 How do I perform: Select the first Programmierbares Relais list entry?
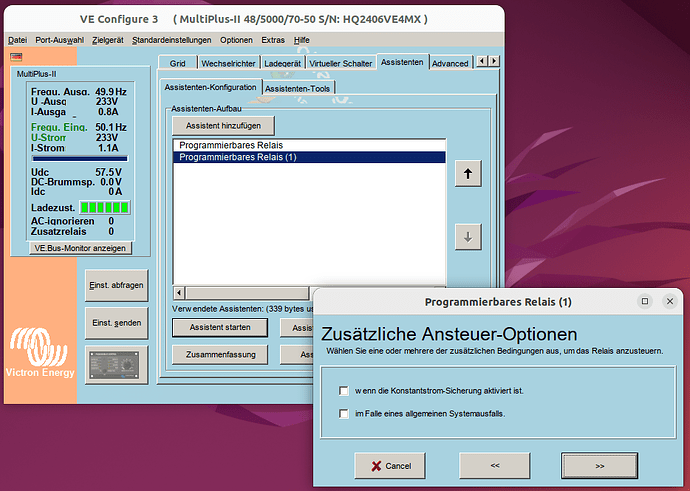309,145
